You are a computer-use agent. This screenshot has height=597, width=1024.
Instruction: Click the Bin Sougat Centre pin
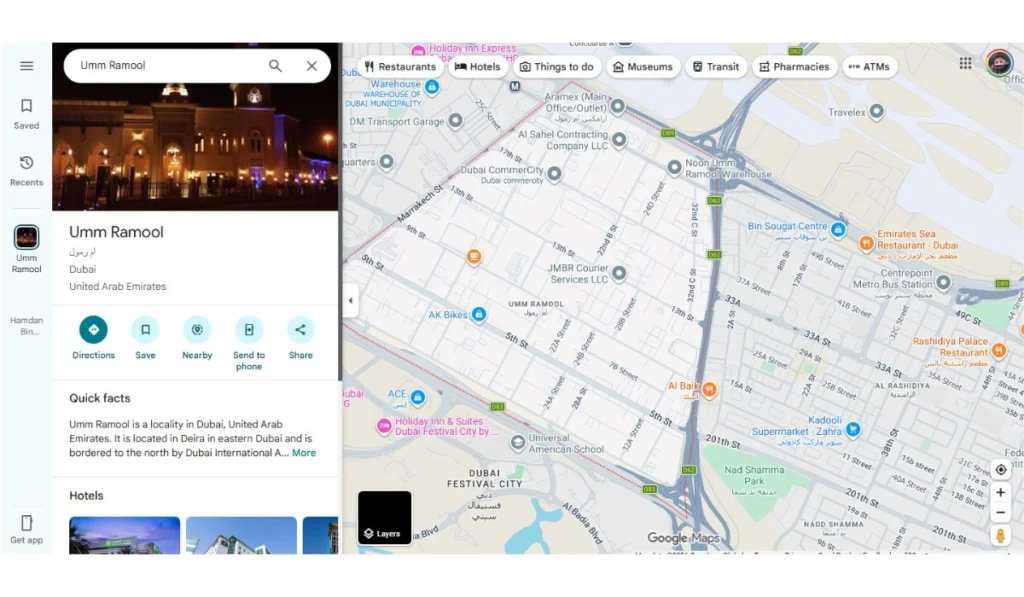point(838,229)
